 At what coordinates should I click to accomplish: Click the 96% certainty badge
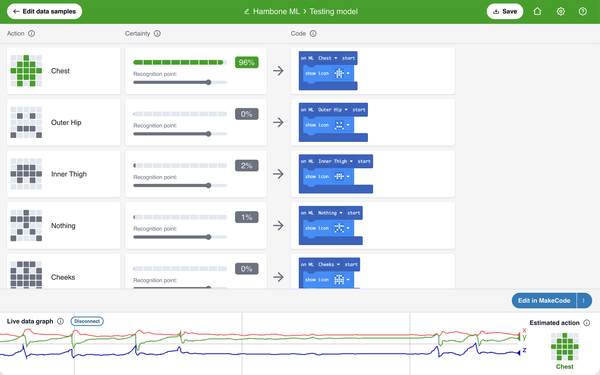click(247, 62)
